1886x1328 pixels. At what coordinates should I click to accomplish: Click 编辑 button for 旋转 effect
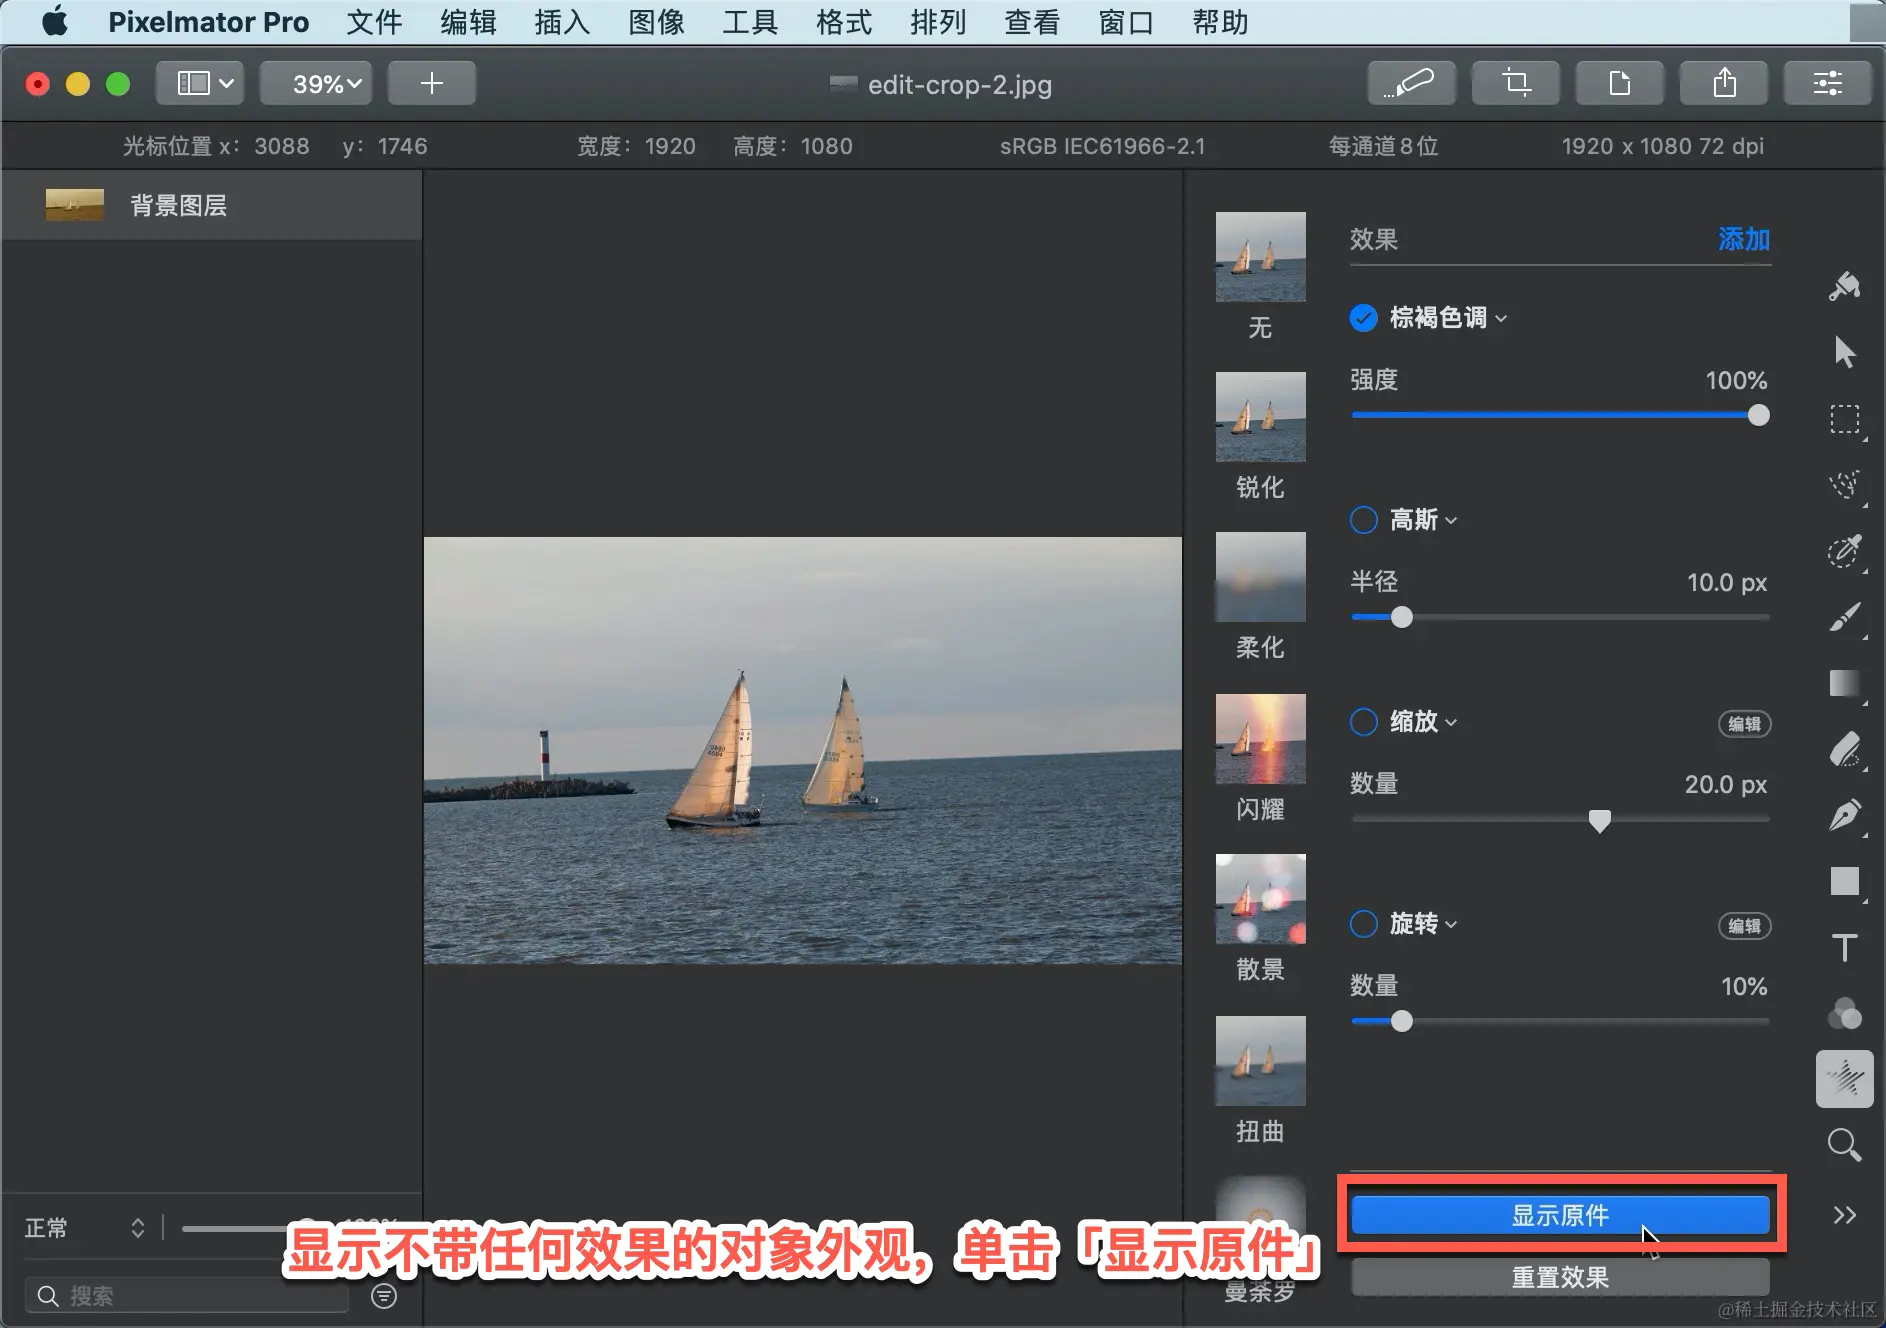(1744, 926)
